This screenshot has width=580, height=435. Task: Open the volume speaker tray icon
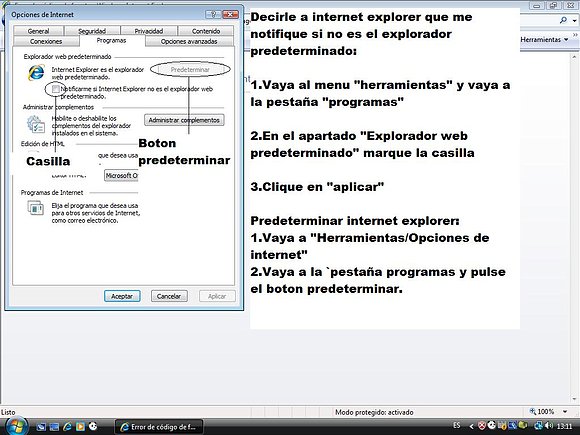click(549, 426)
